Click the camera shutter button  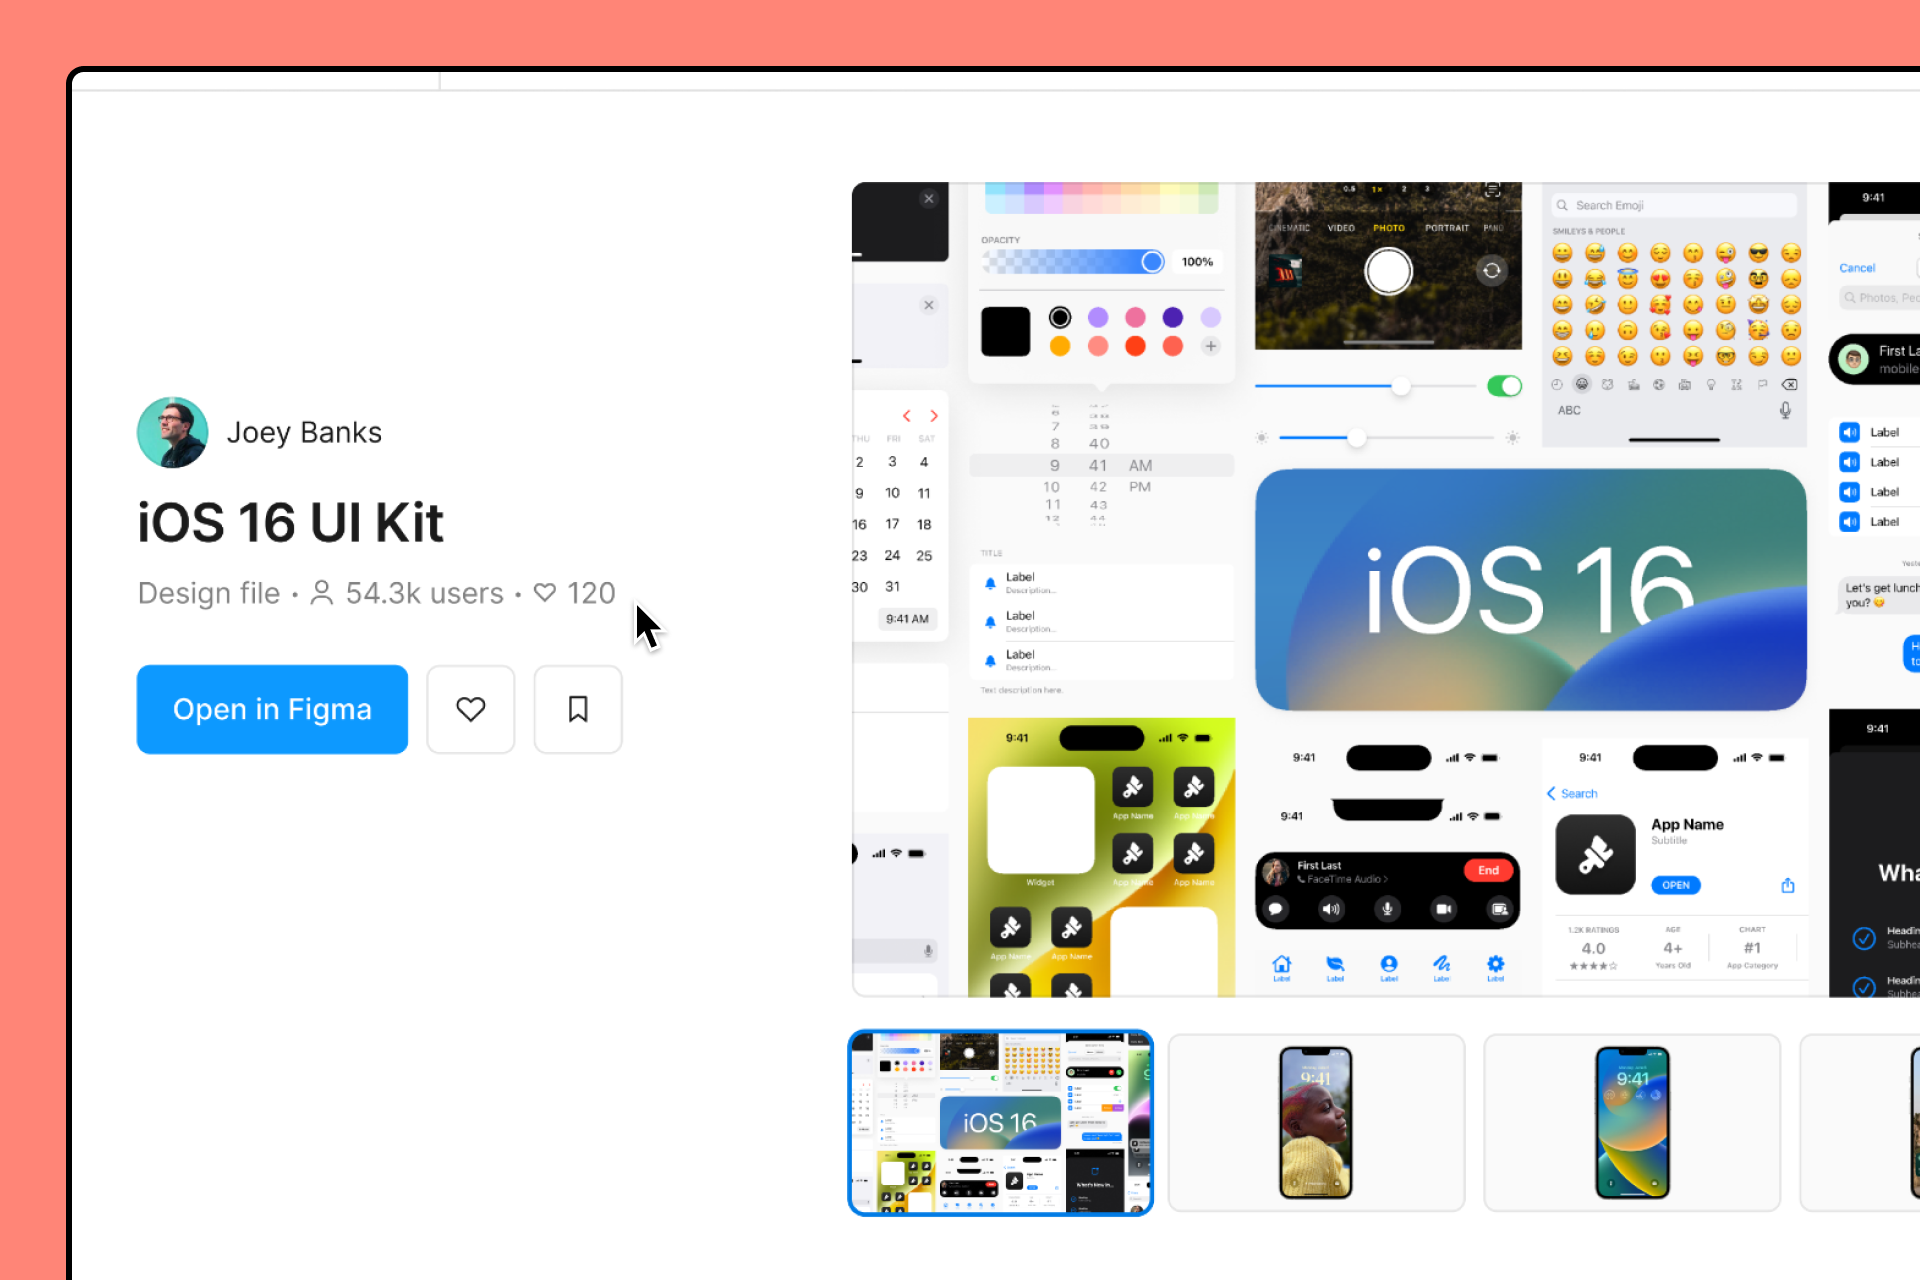(x=1389, y=271)
